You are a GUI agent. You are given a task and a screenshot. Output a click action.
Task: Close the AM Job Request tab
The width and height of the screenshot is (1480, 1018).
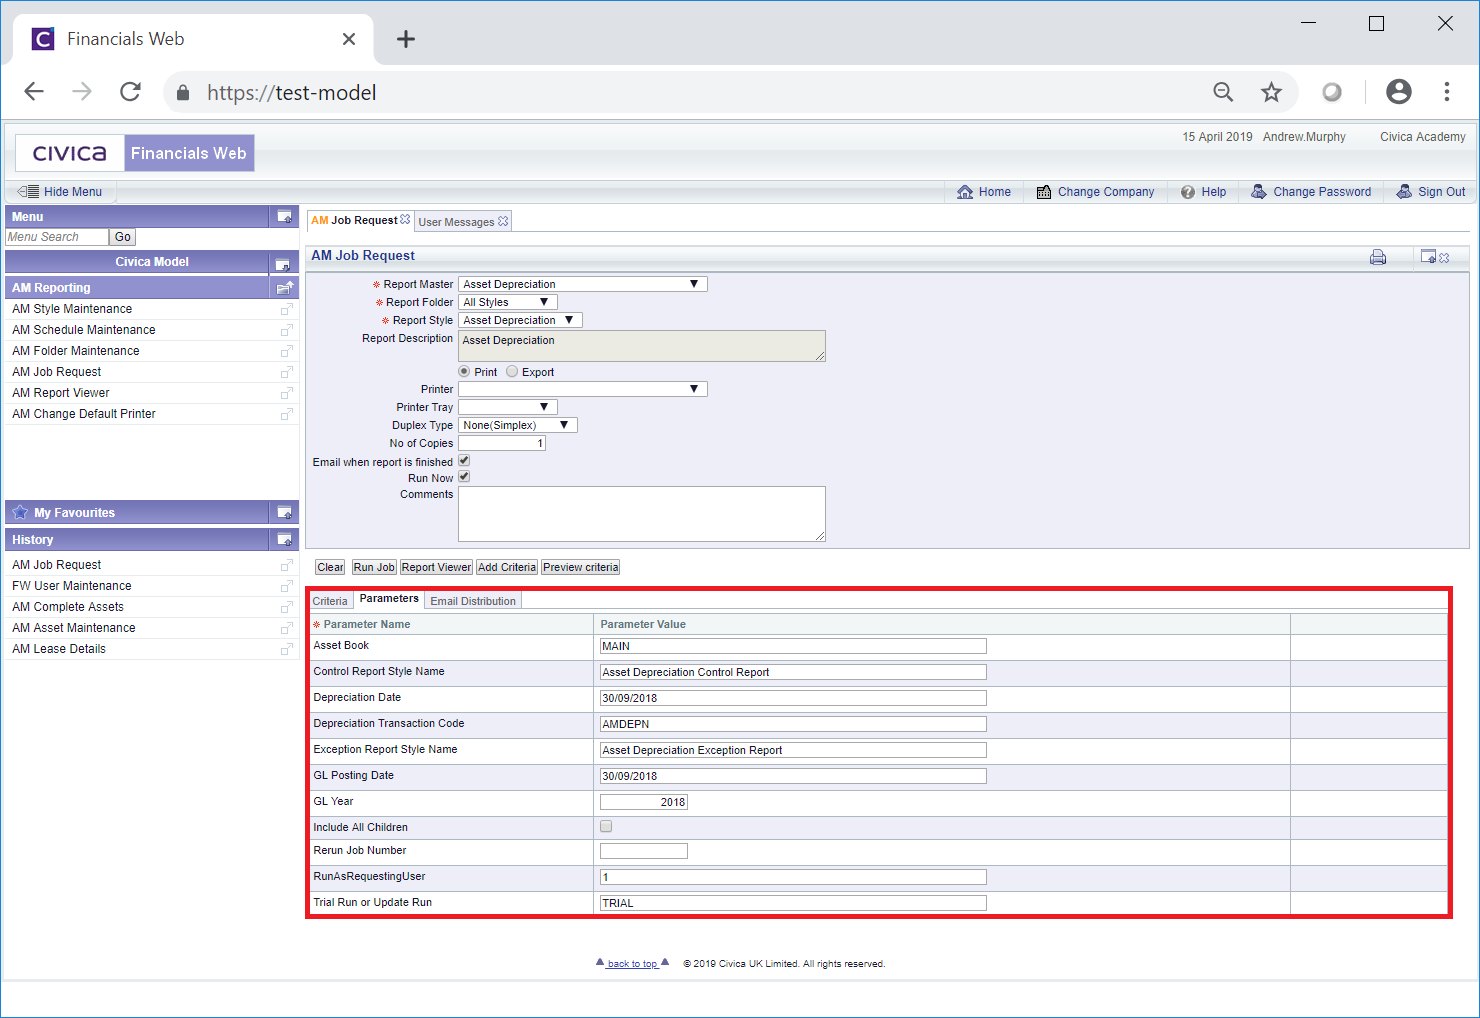pyautogui.click(x=405, y=220)
